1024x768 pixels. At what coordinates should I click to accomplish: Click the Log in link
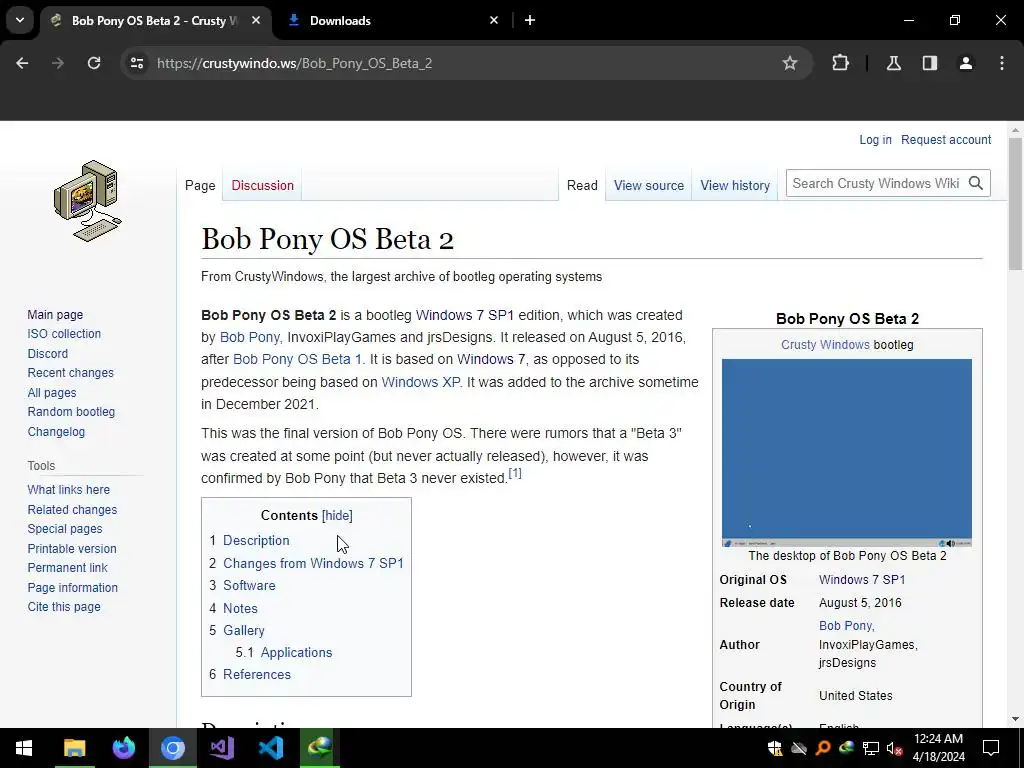pos(875,140)
